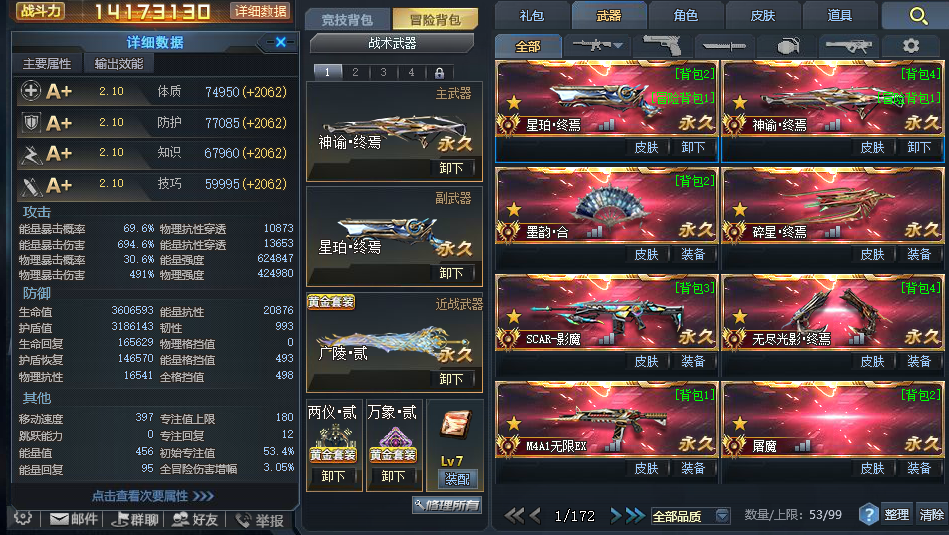Expand 点击查看次要属性 secondary attributes

[x=153, y=496]
